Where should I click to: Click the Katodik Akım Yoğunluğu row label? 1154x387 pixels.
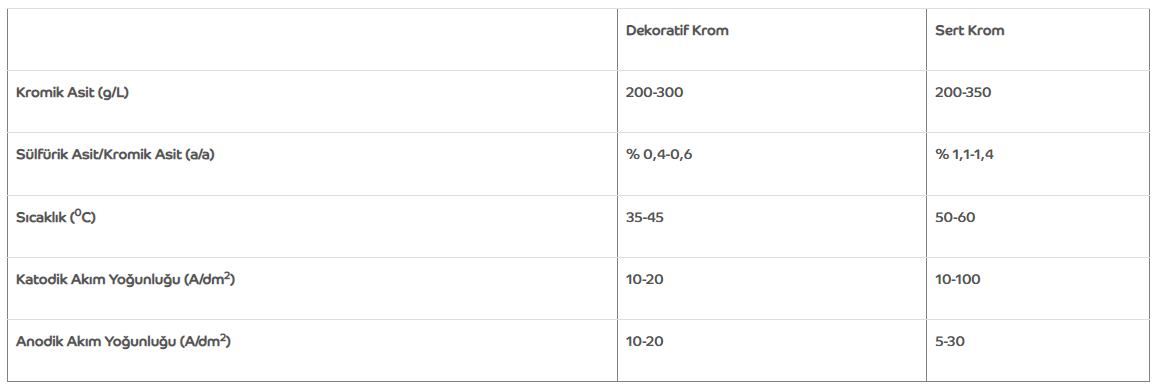(x=125, y=280)
